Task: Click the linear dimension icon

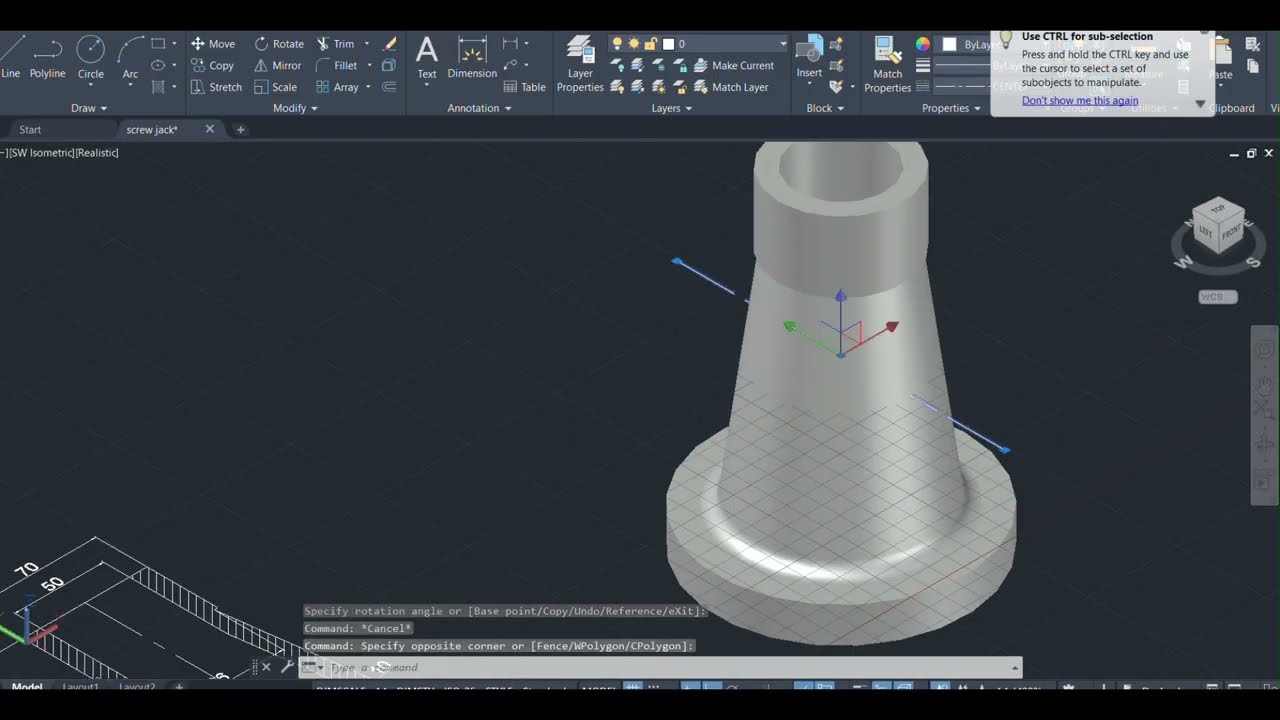Action: tap(510, 44)
